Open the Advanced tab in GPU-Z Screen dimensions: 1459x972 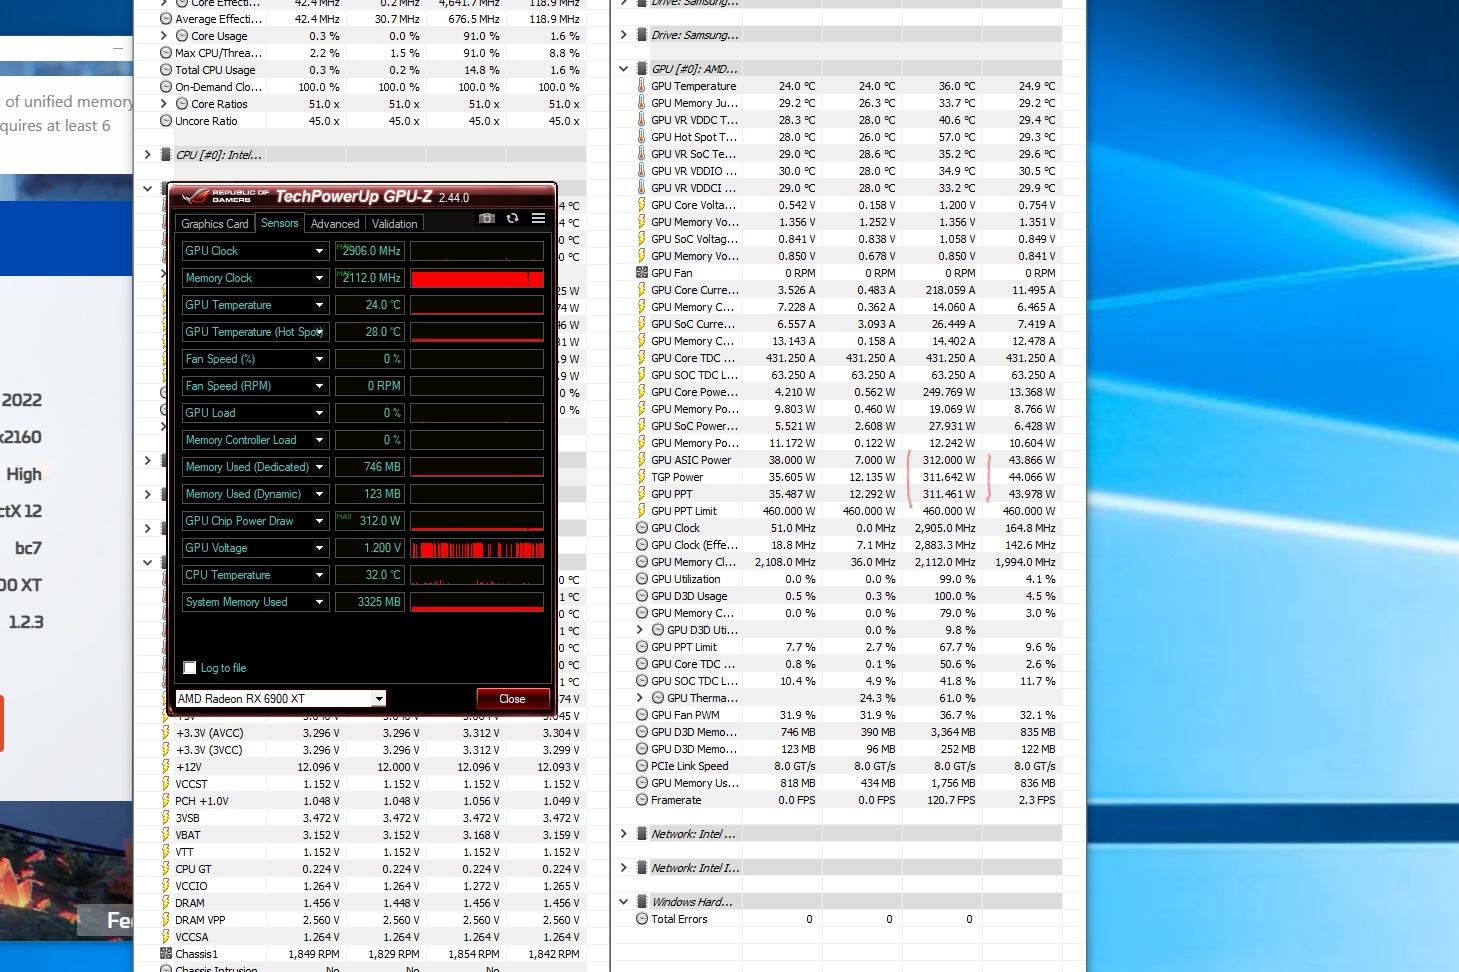click(x=335, y=224)
